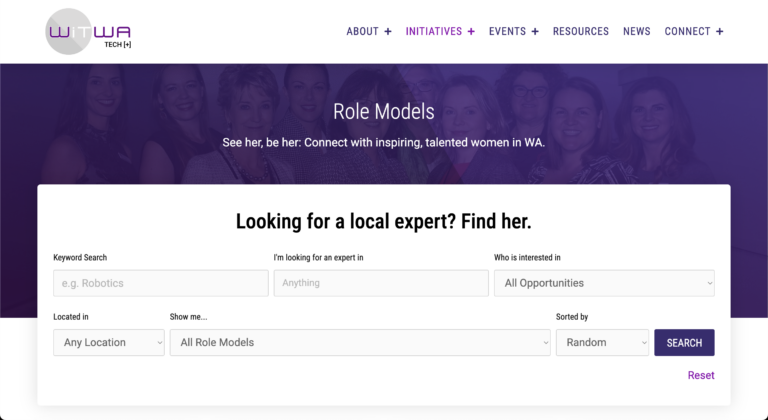Click the SEARCH button
The width and height of the screenshot is (768, 420).
684,343
